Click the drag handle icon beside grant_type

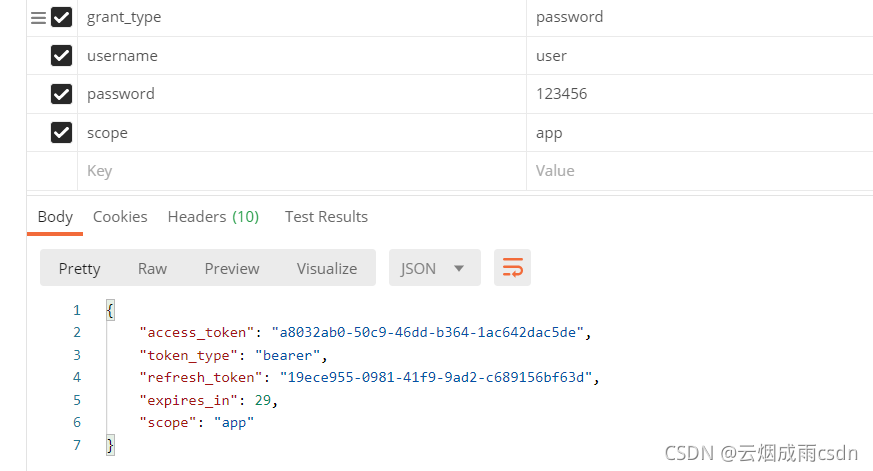38,18
